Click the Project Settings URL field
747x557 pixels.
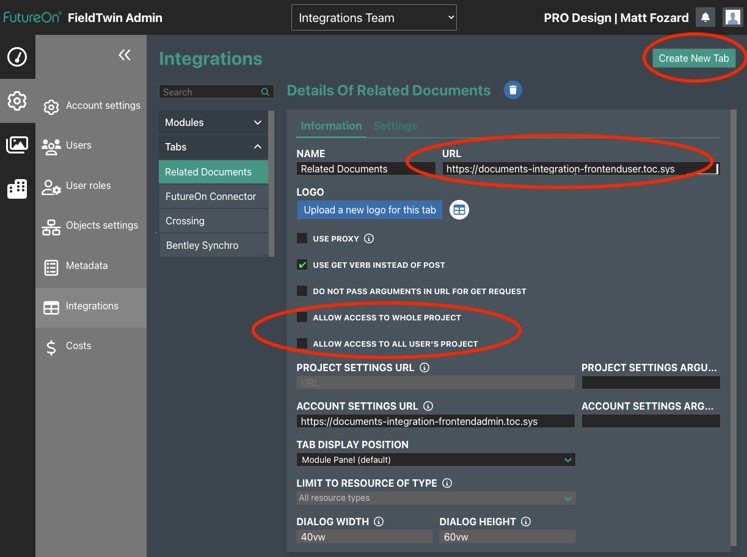click(435, 383)
